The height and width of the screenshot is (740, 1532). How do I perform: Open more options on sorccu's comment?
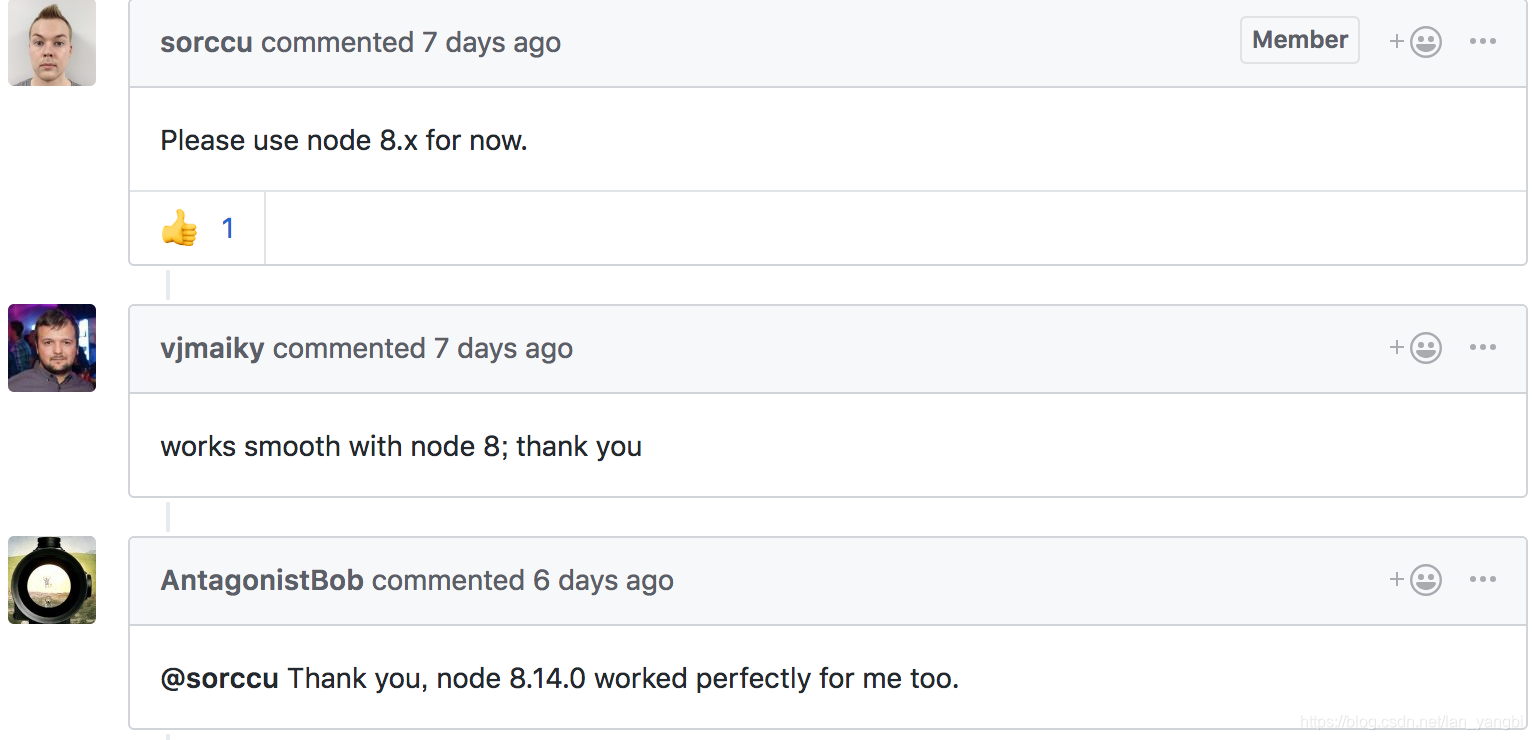pos(1483,42)
